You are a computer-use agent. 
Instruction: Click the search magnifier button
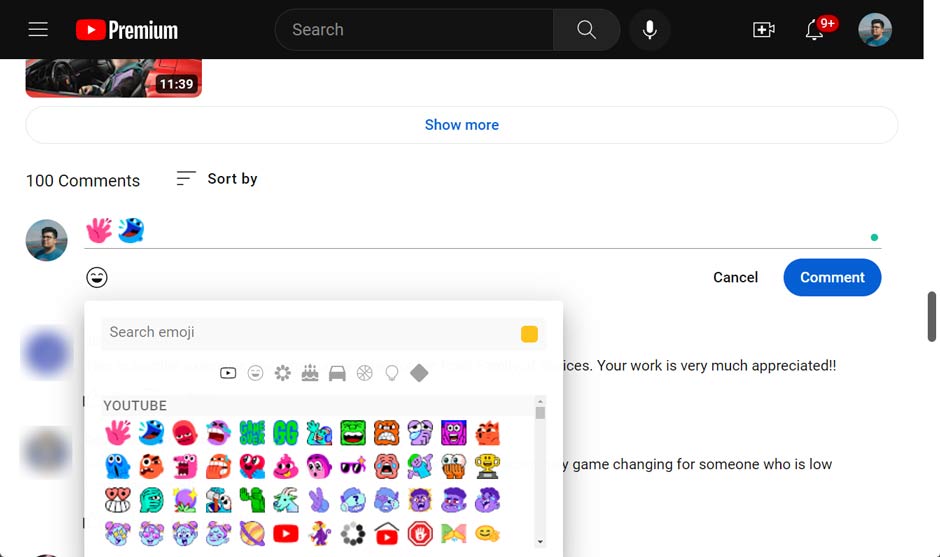586,30
